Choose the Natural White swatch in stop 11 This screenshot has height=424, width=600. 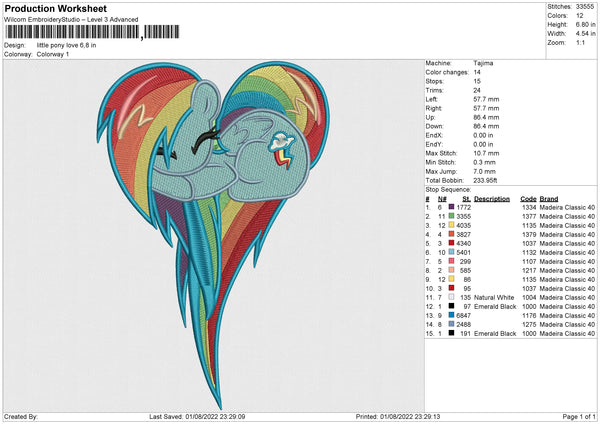(x=452, y=297)
